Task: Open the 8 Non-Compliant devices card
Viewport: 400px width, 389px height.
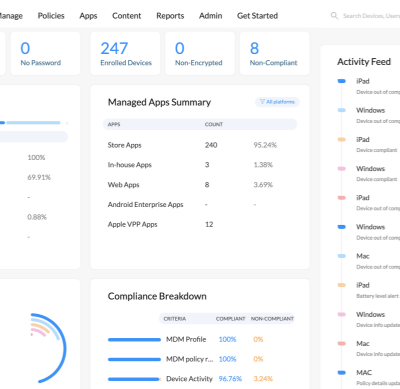Action: click(275, 53)
